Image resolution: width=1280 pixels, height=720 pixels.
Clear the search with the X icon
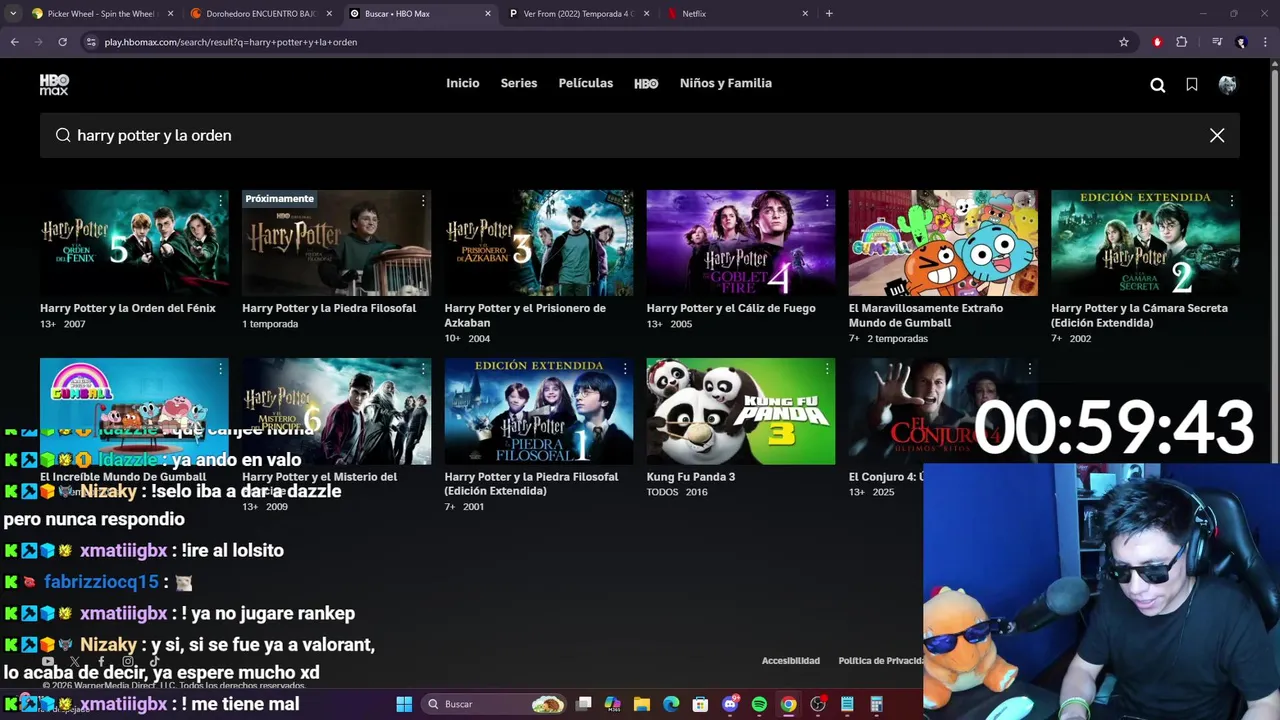pyautogui.click(x=1217, y=135)
